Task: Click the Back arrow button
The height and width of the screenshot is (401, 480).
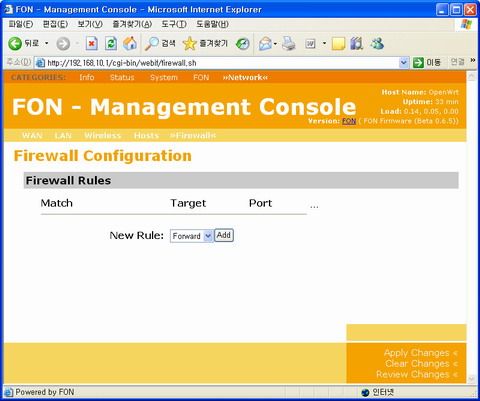Action: [15, 43]
